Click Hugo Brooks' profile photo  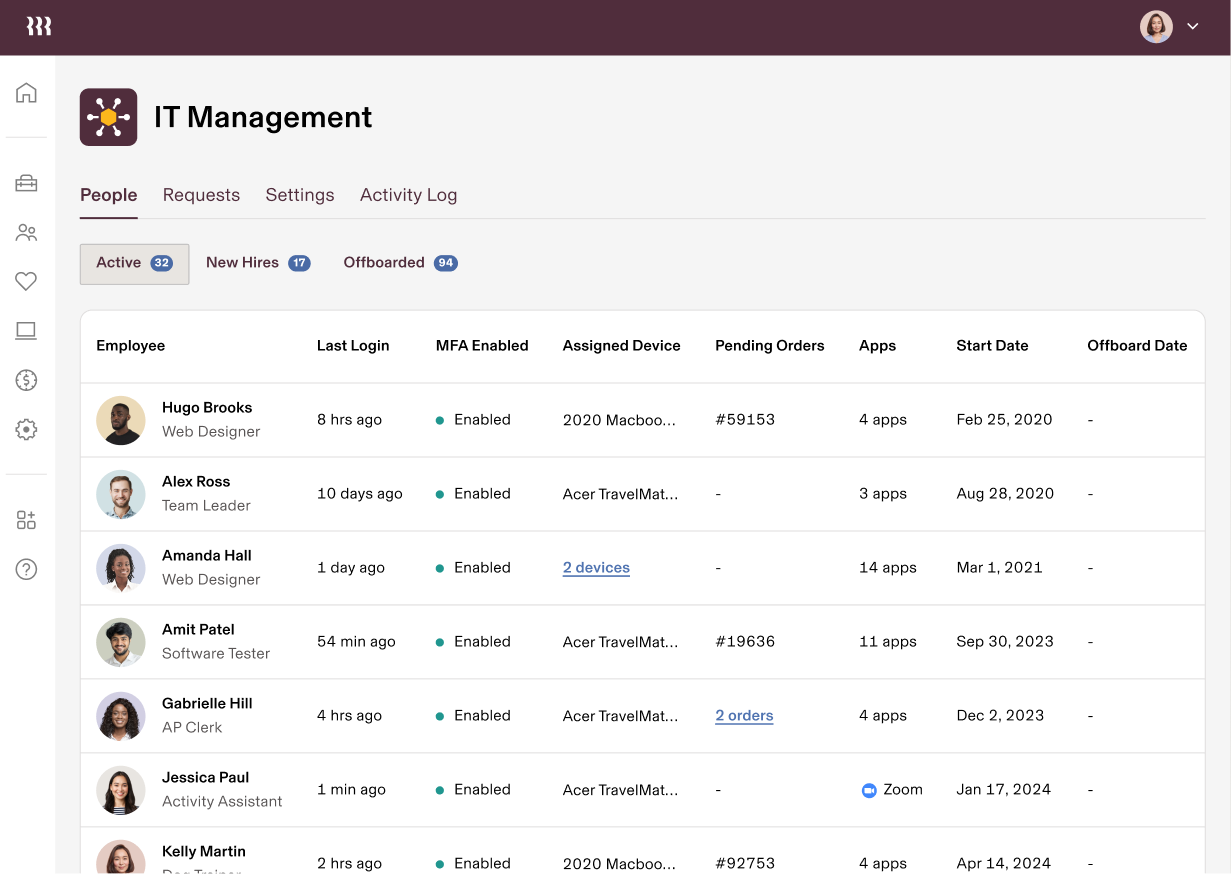[120, 419]
